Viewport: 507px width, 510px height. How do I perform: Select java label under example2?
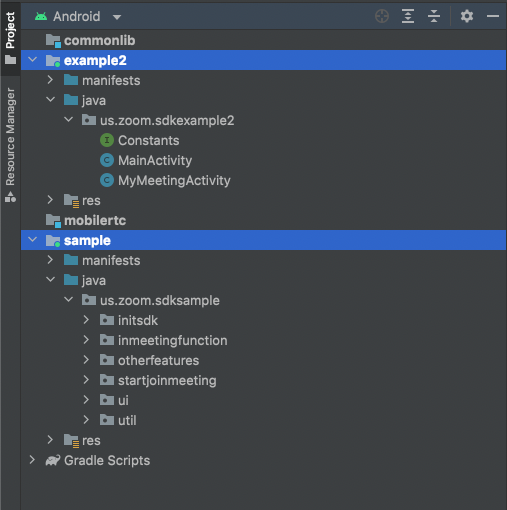pyautogui.click(x=94, y=100)
